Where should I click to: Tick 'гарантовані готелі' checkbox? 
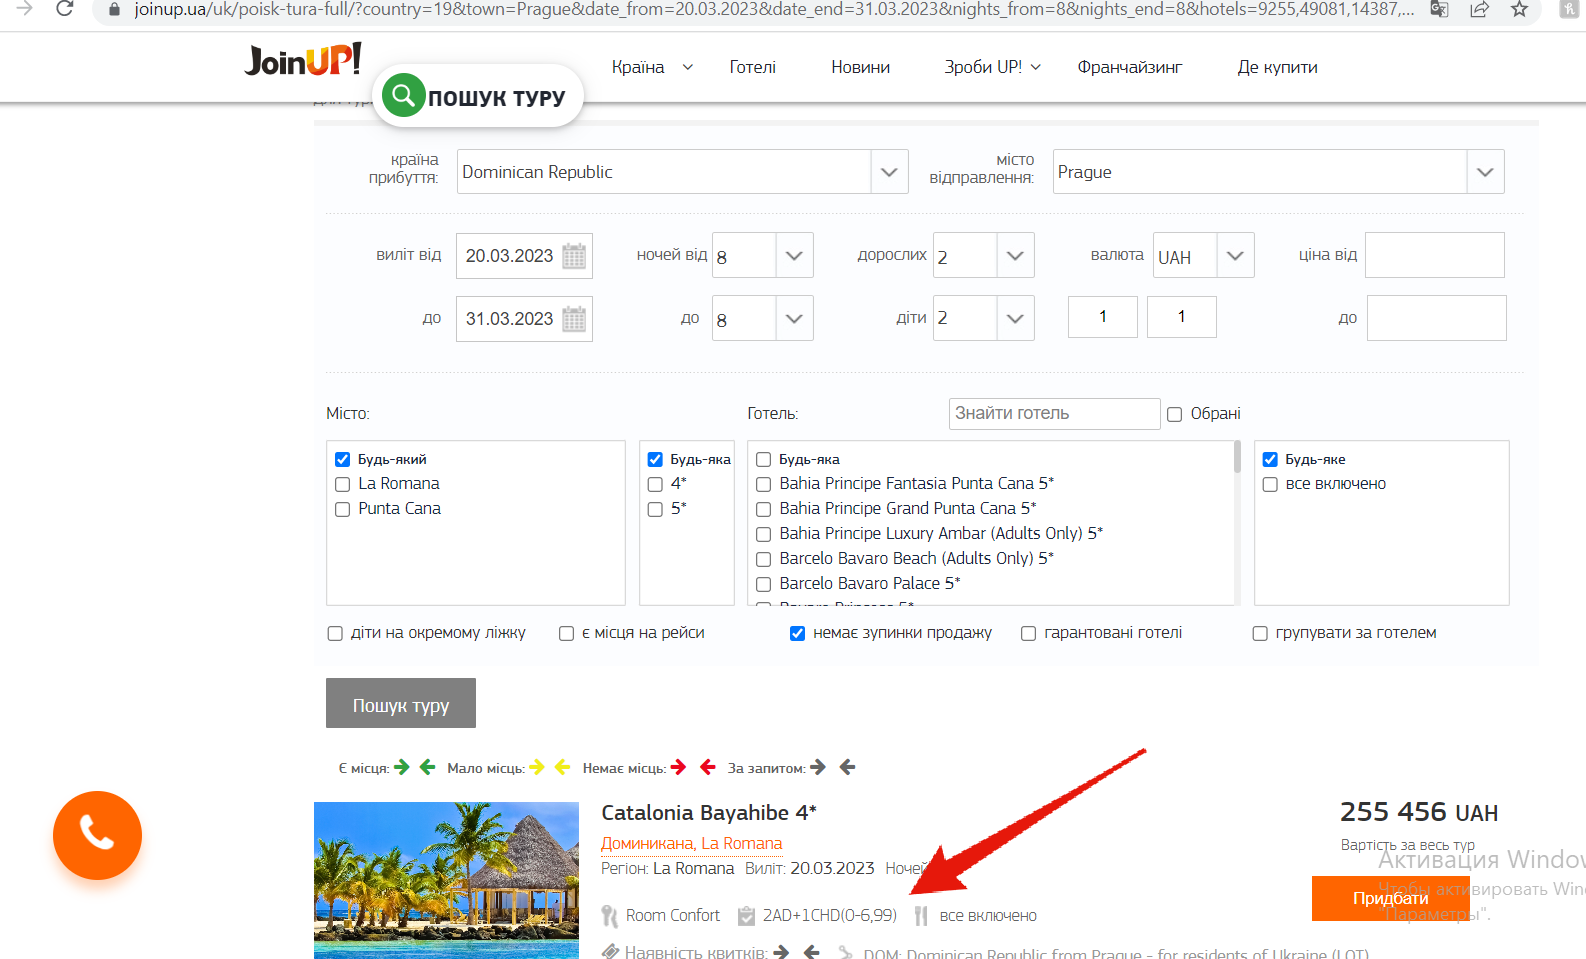tap(1028, 633)
